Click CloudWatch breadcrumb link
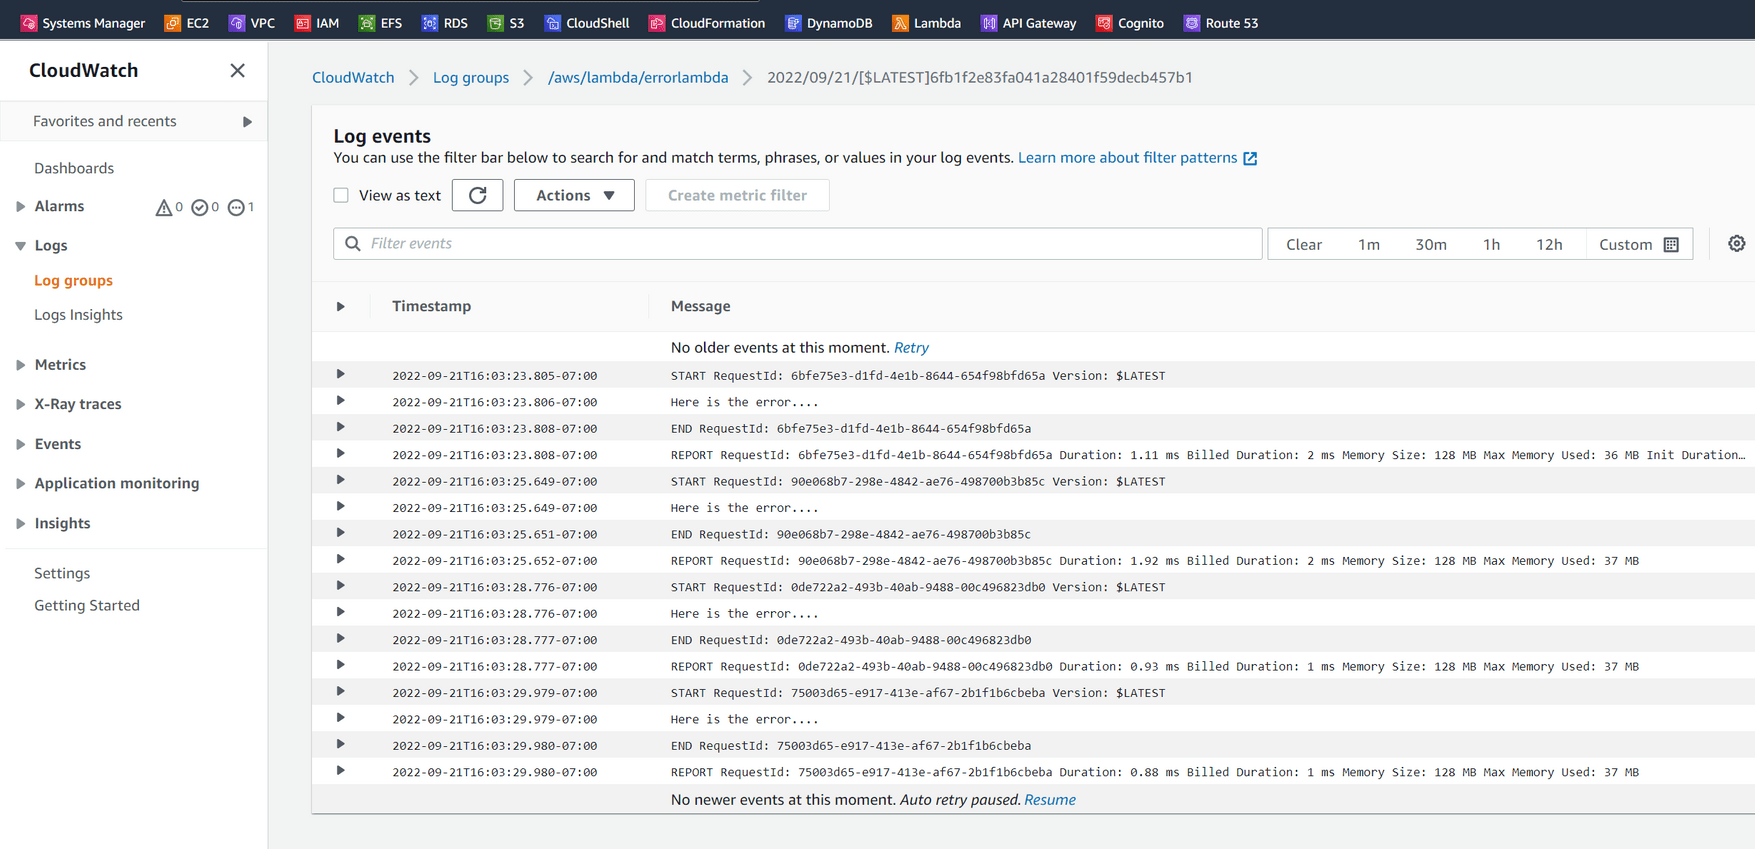The height and width of the screenshot is (849, 1755). [353, 77]
